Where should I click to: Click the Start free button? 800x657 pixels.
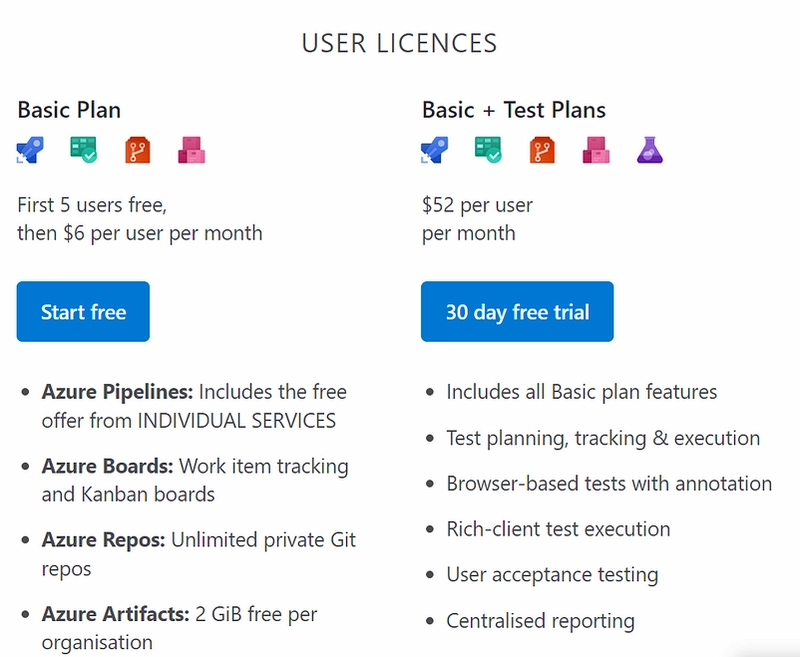click(83, 311)
